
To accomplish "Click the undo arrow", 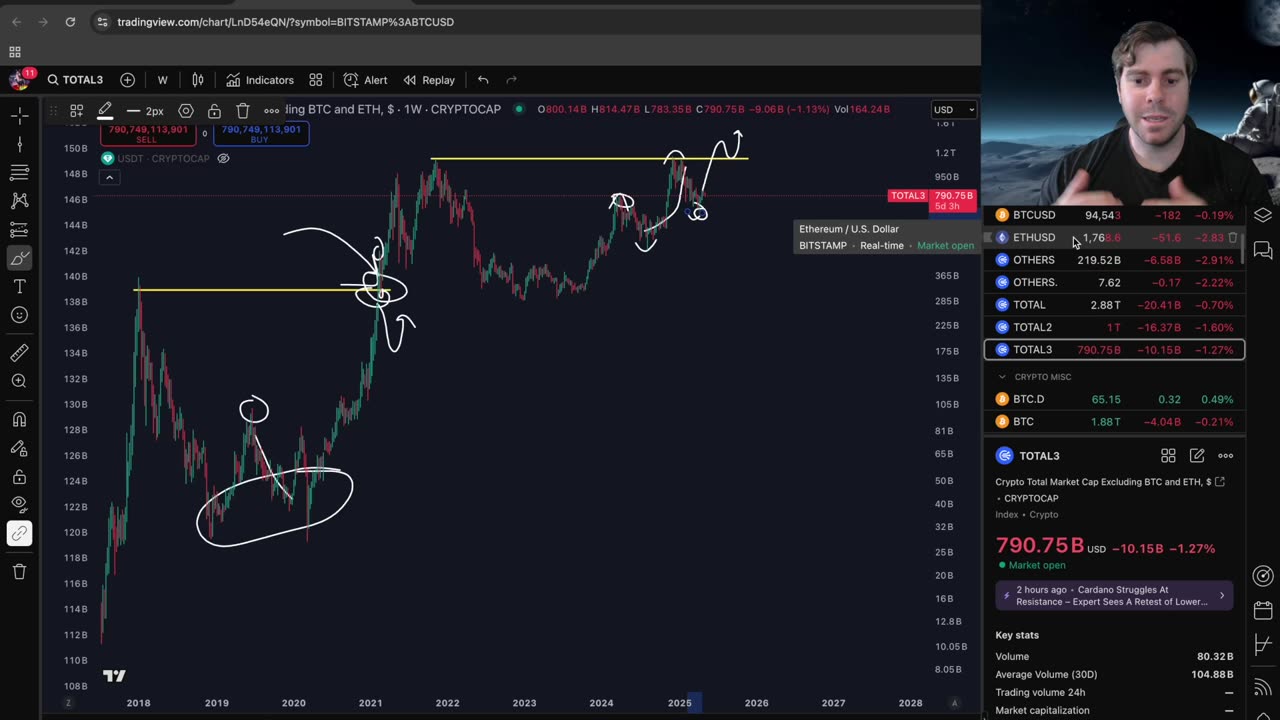I will (x=483, y=80).
